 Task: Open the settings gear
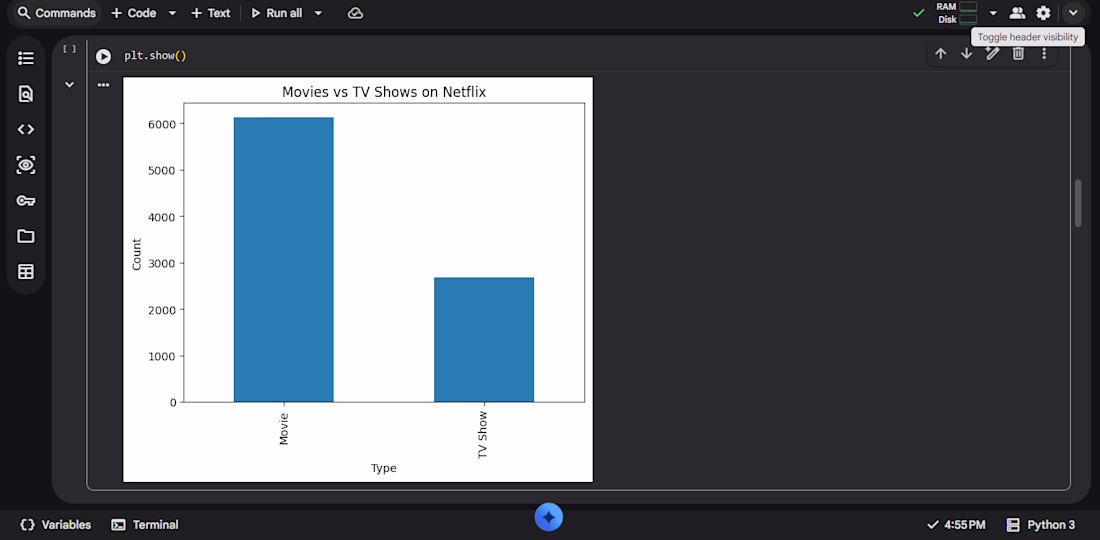click(1044, 13)
